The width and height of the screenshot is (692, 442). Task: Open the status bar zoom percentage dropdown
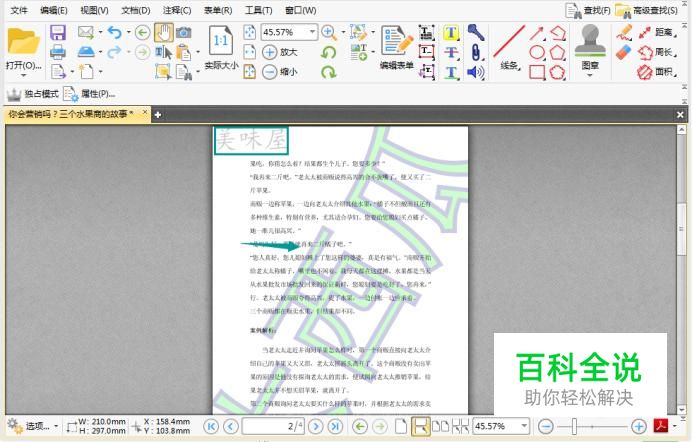[x=524, y=426]
